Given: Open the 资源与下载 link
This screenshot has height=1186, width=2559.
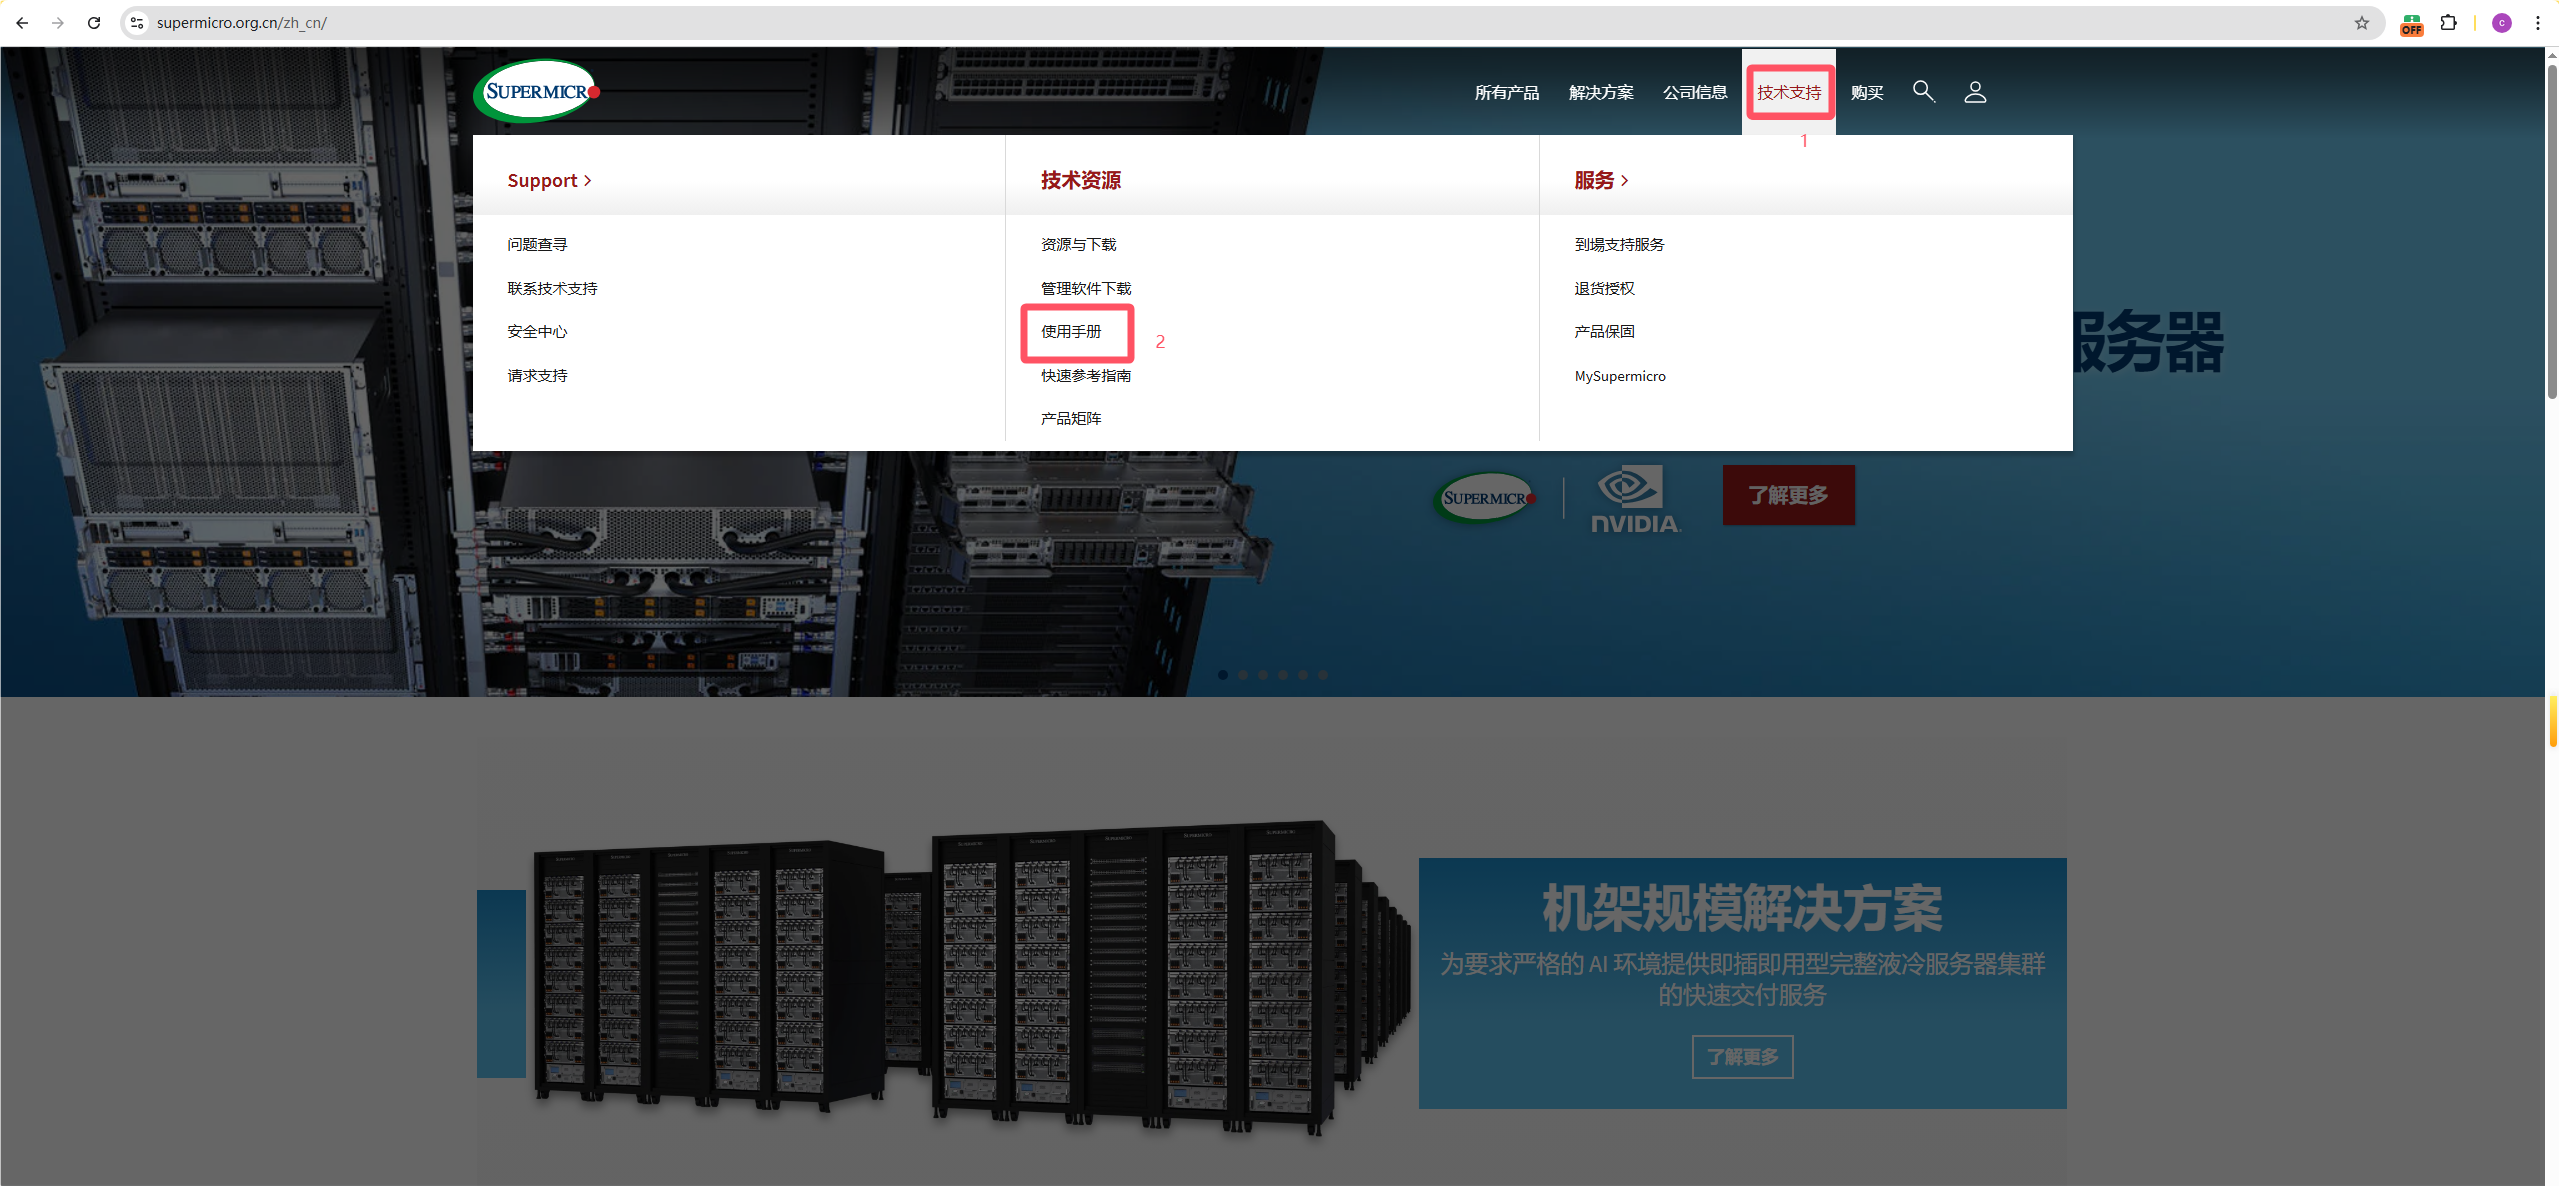Looking at the screenshot, I should [1078, 245].
